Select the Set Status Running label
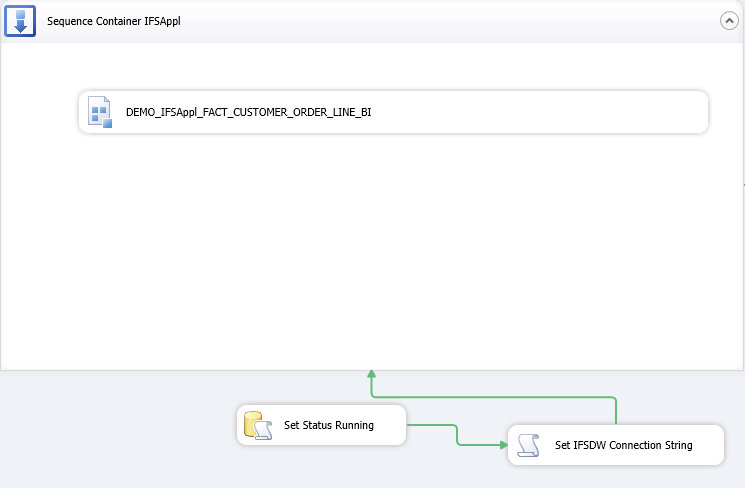745x488 pixels. pos(329,426)
